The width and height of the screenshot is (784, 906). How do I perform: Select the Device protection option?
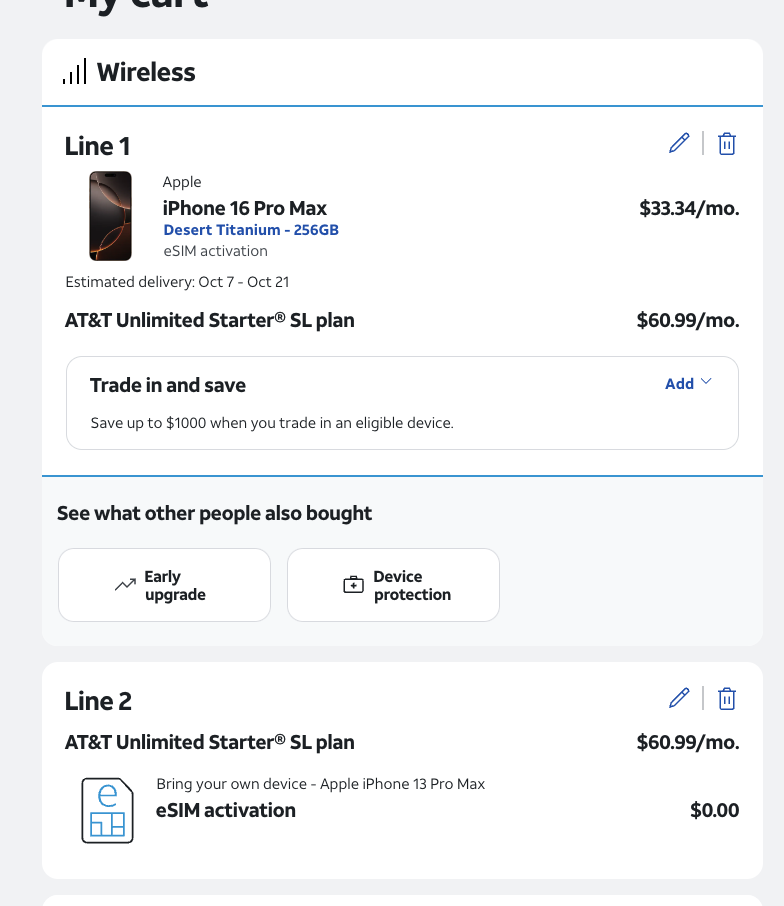pos(393,585)
